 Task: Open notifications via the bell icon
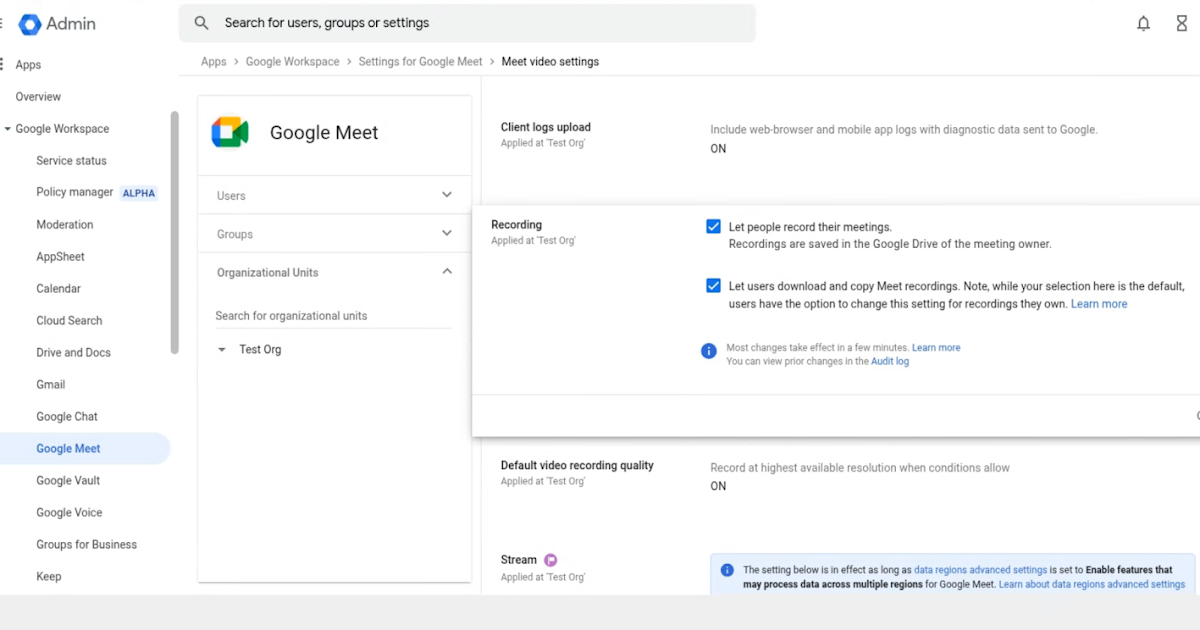[1143, 23]
